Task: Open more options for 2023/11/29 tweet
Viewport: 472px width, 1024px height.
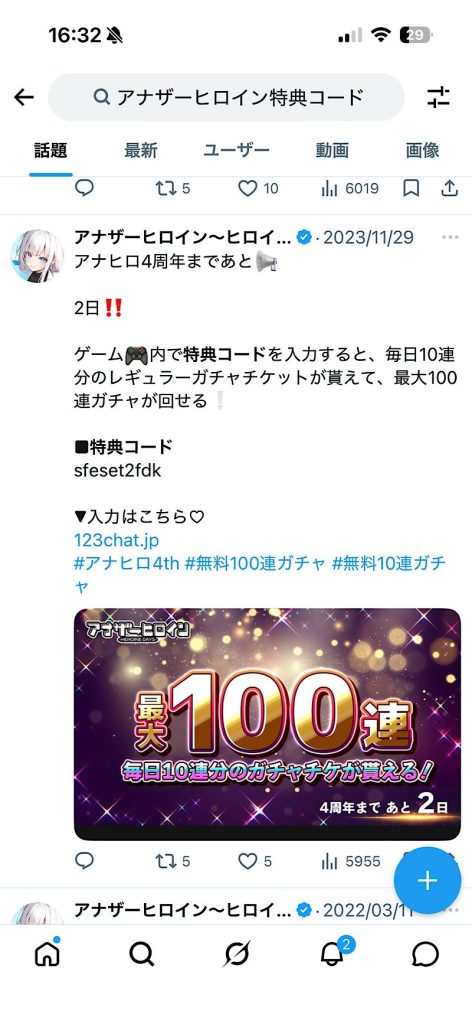Action: pyautogui.click(x=450, y=237)
